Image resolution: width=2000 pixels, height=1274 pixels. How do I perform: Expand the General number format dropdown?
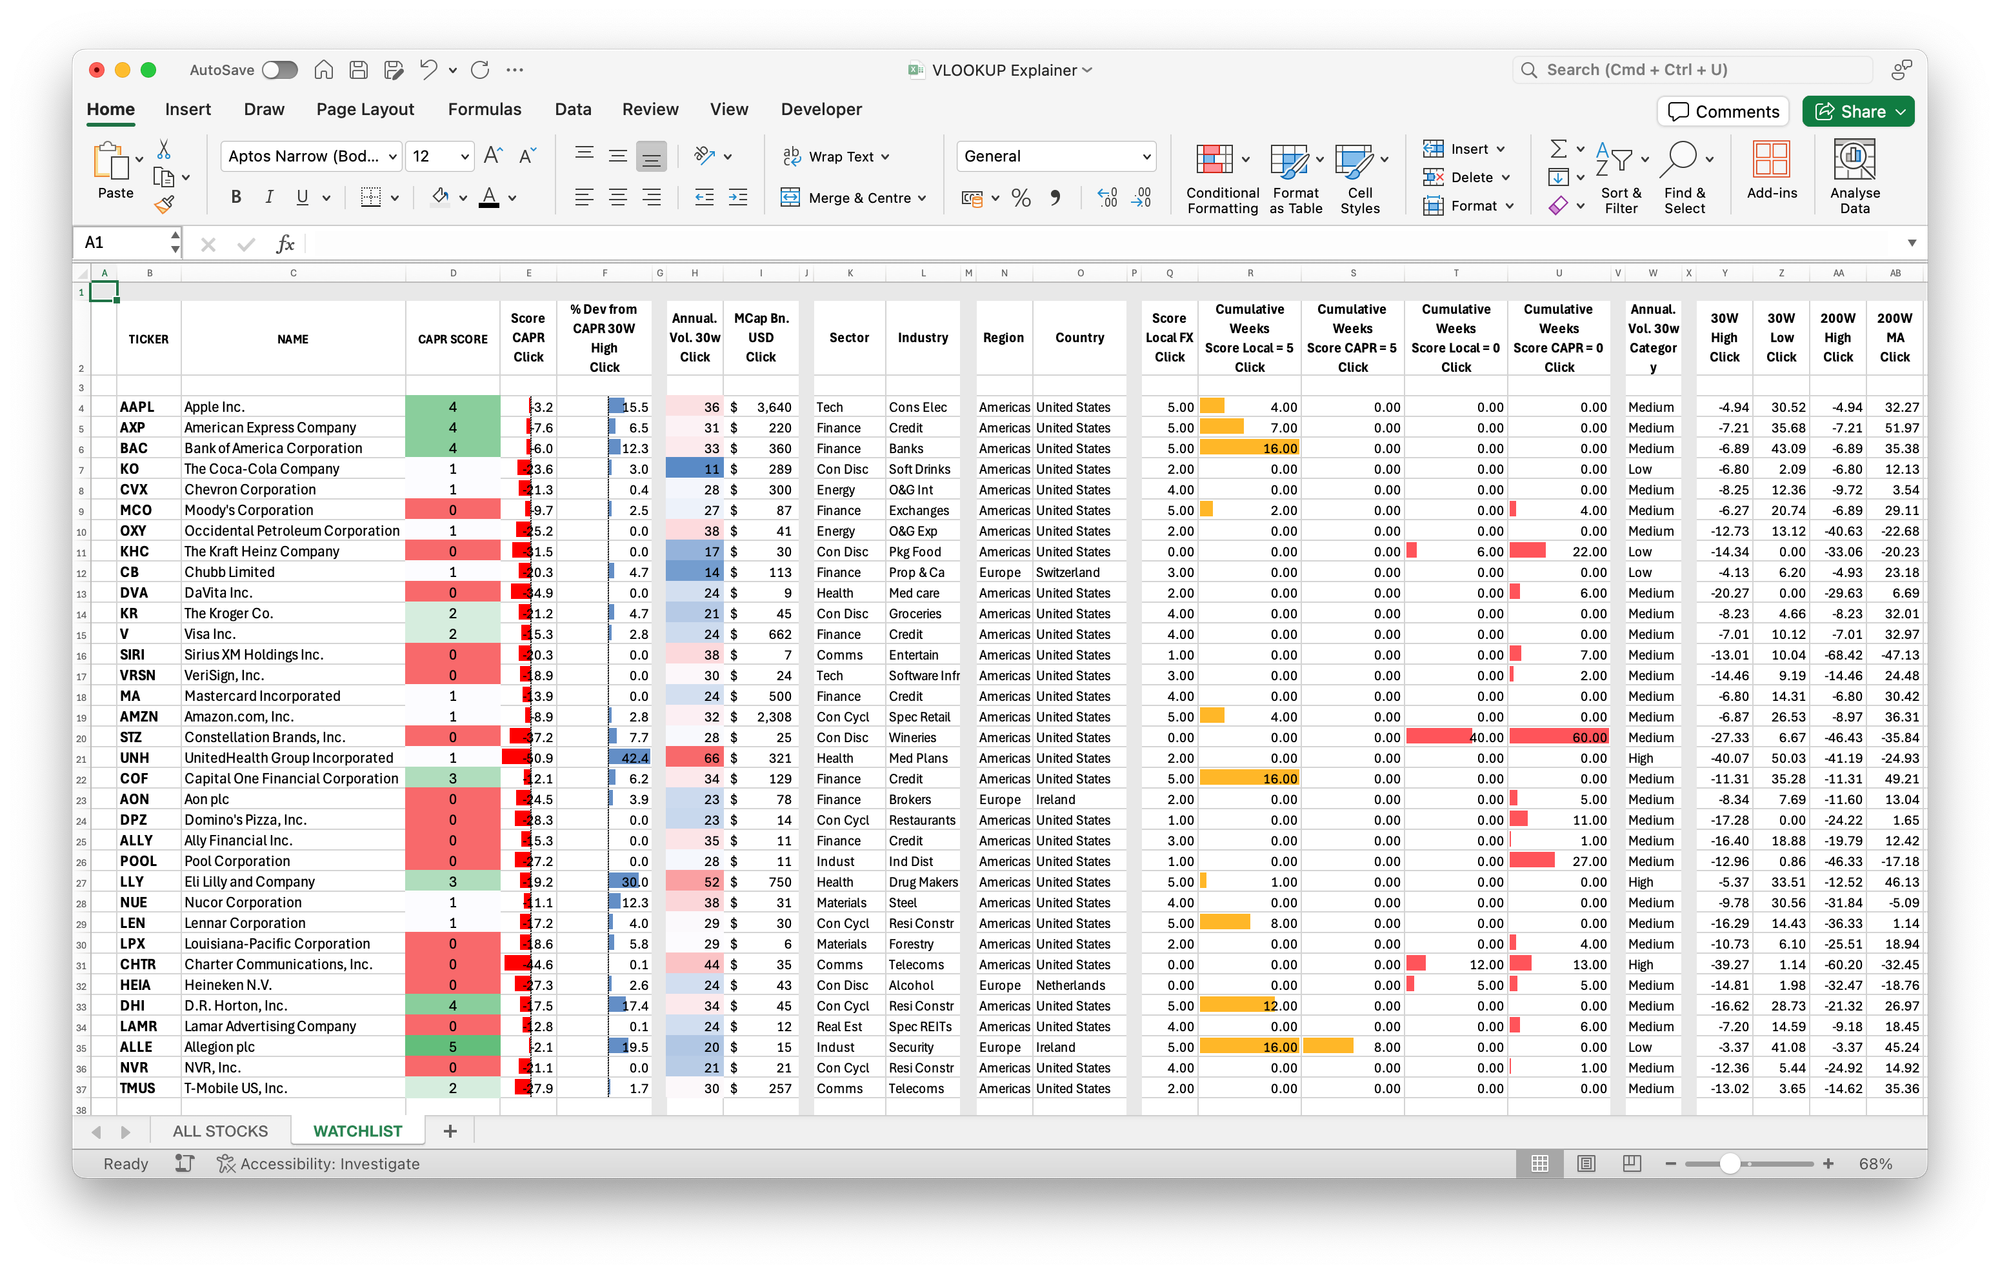(1146, 157)
